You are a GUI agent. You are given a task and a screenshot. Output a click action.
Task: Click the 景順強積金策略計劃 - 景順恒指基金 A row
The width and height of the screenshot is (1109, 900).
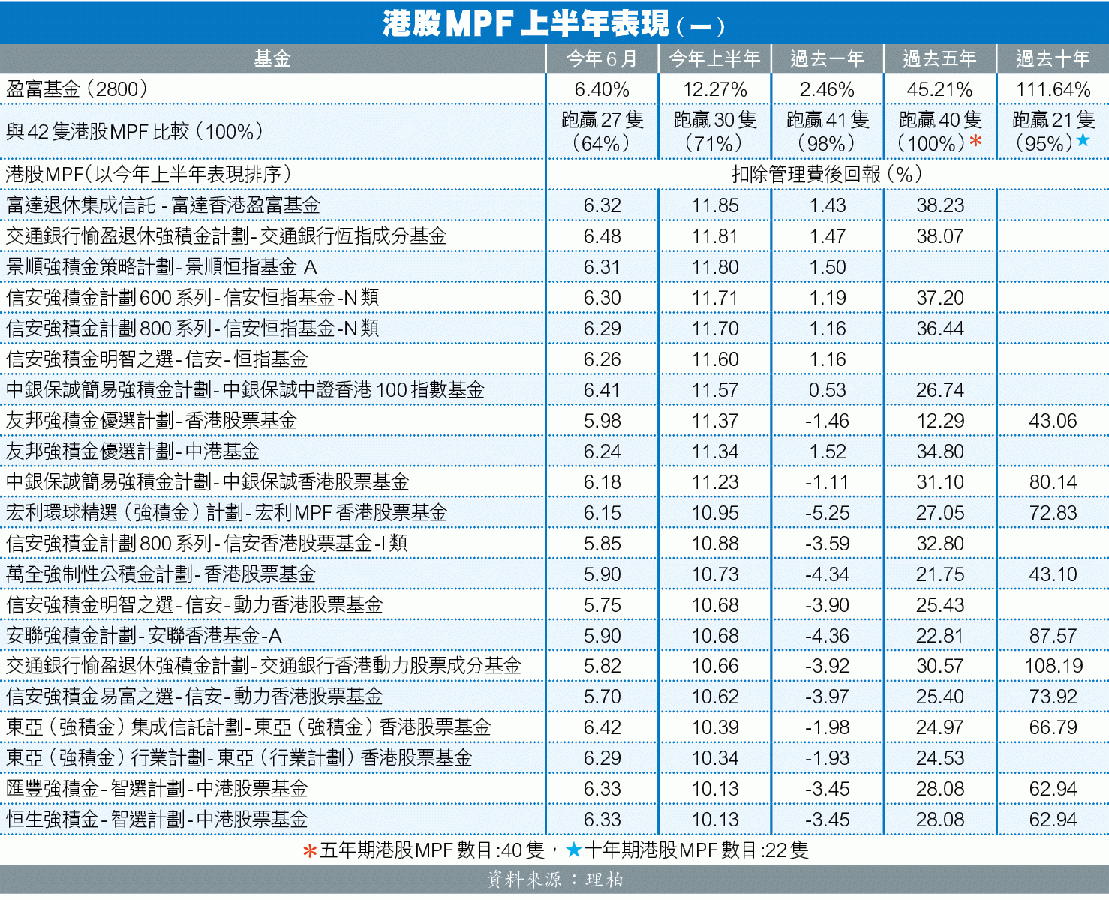coord(161,268)
